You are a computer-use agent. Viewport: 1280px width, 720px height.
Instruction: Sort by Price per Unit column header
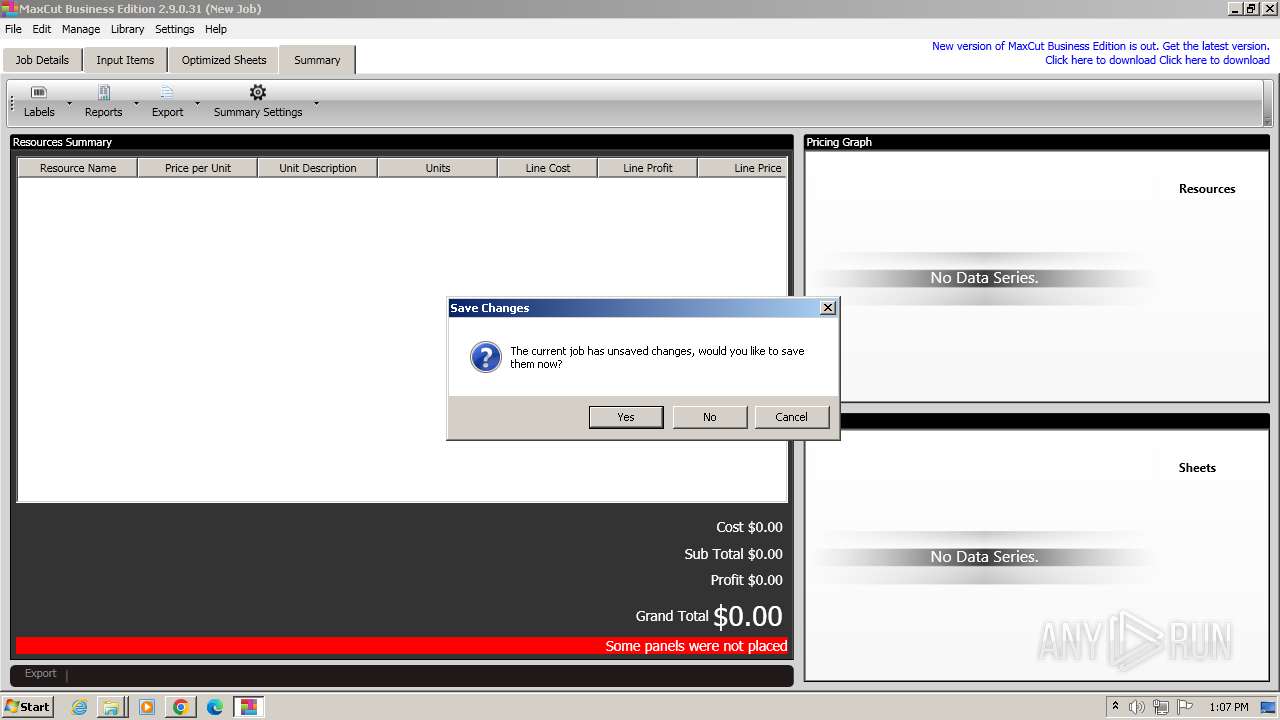click(x=198, y=168)
